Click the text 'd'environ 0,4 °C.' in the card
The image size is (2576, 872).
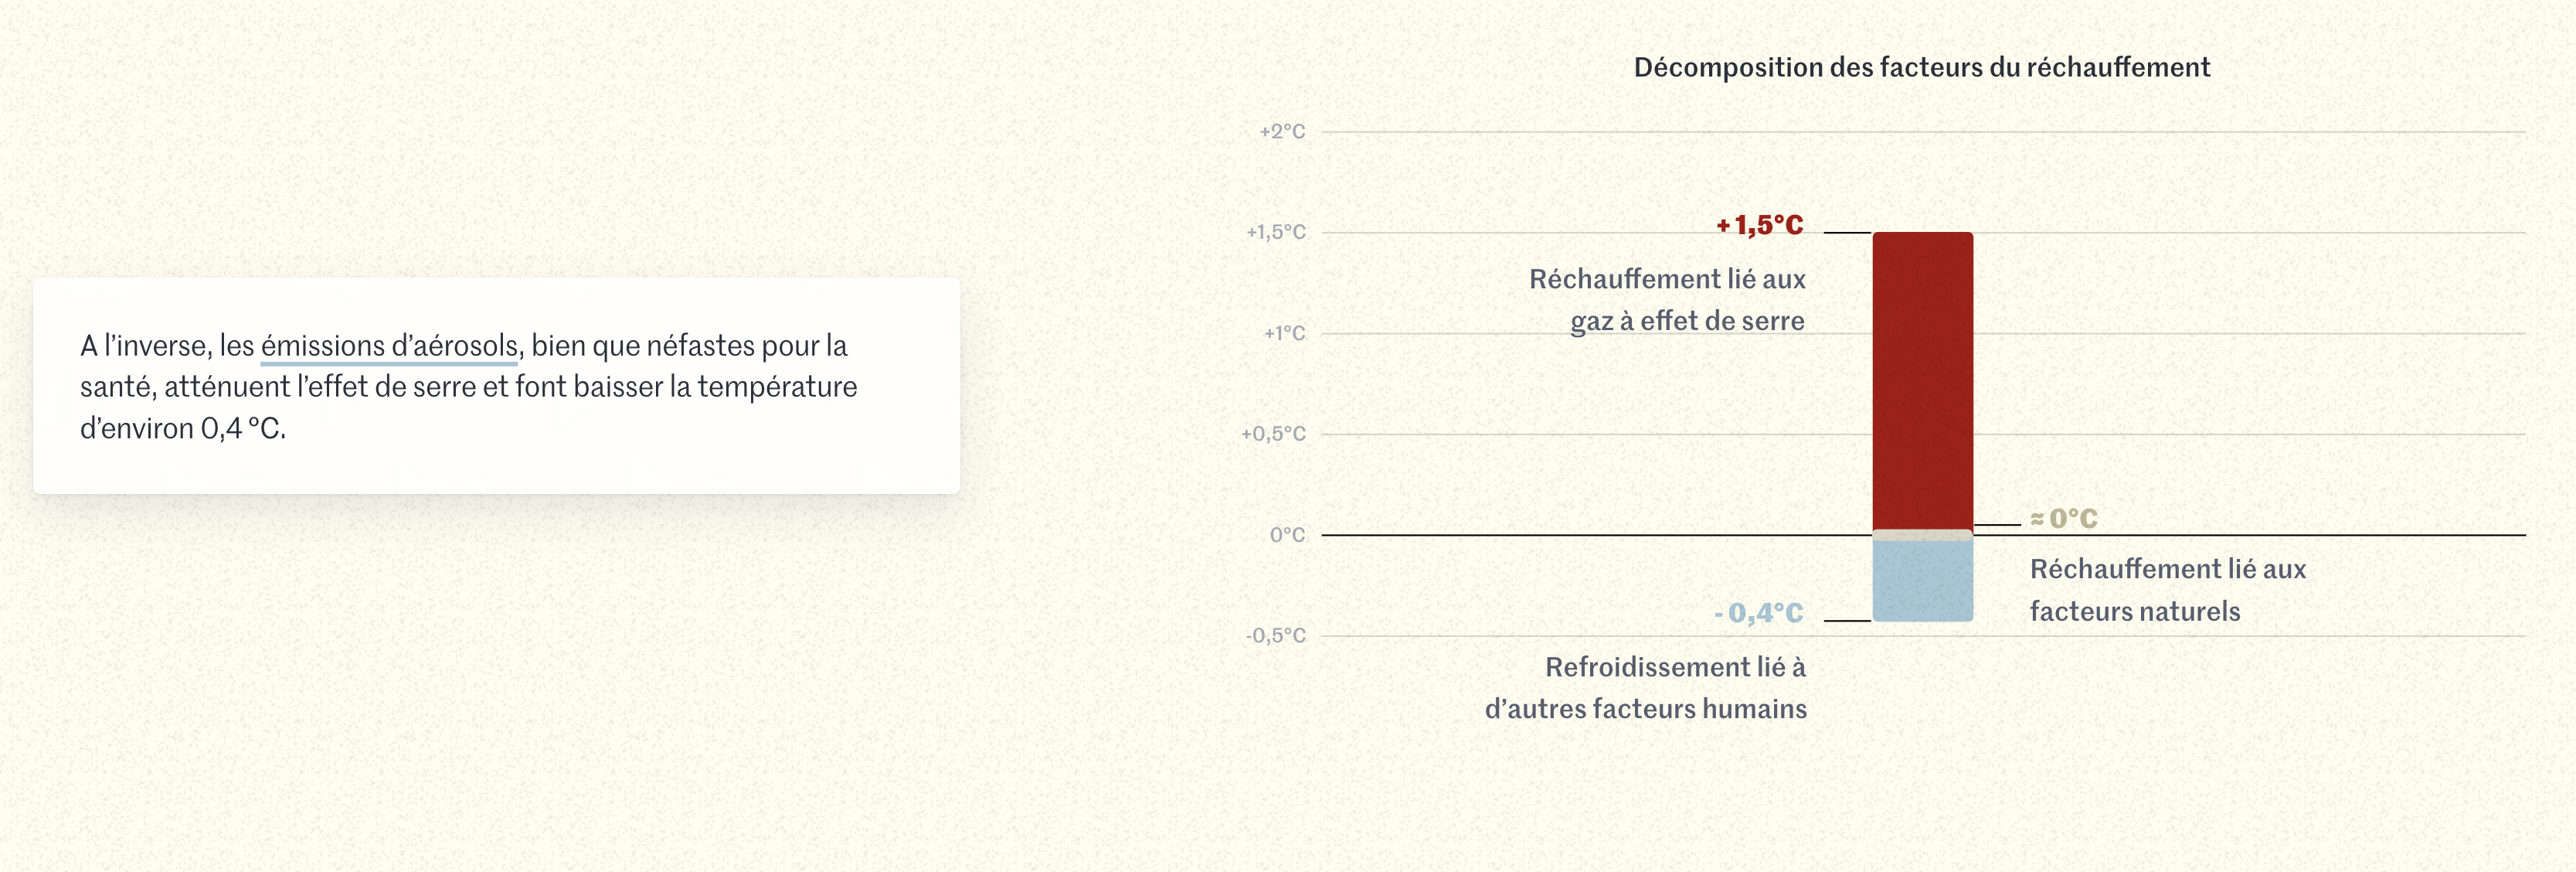(x=183, y=429)
